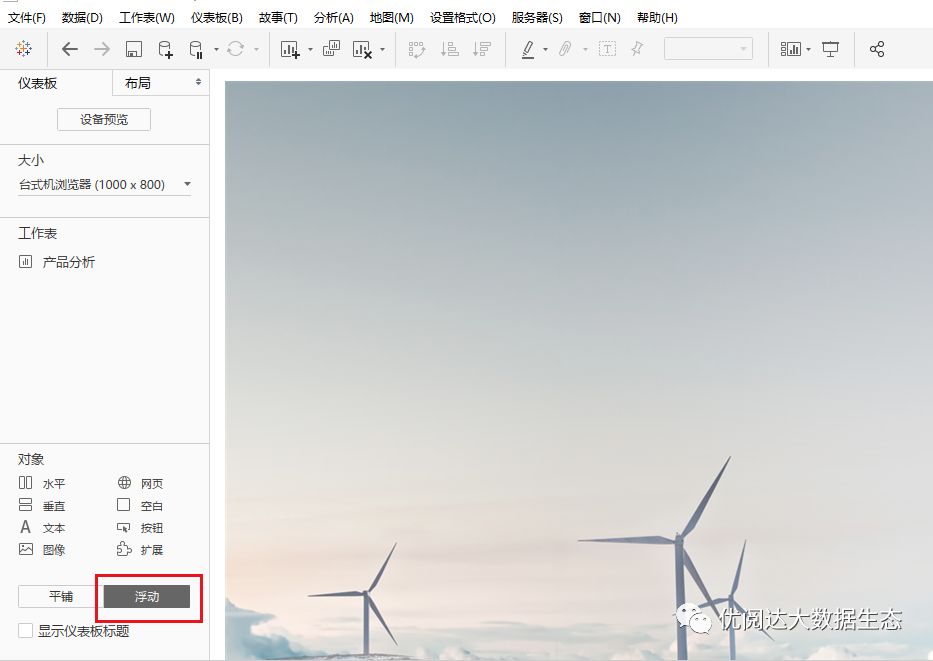Click the Swap rows and columns icon
This screenshot has height=661, width=933.
click(417, 49)
